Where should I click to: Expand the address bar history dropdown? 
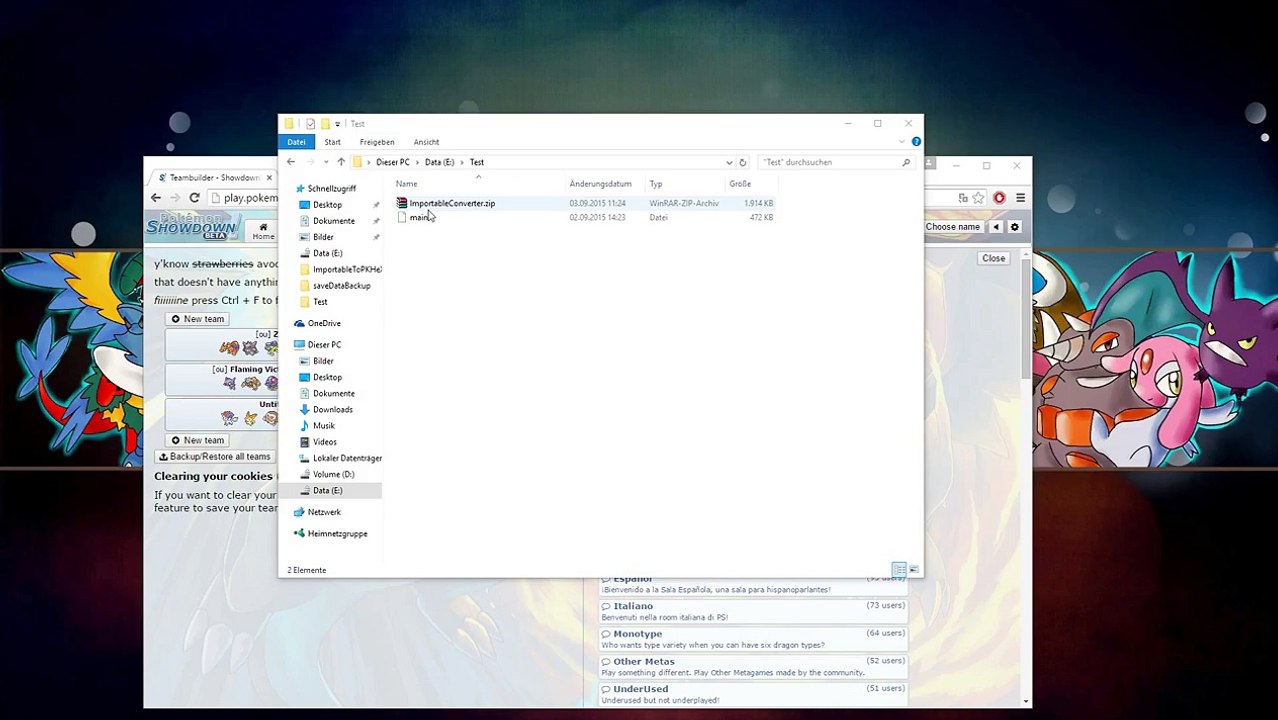[729, 162]
